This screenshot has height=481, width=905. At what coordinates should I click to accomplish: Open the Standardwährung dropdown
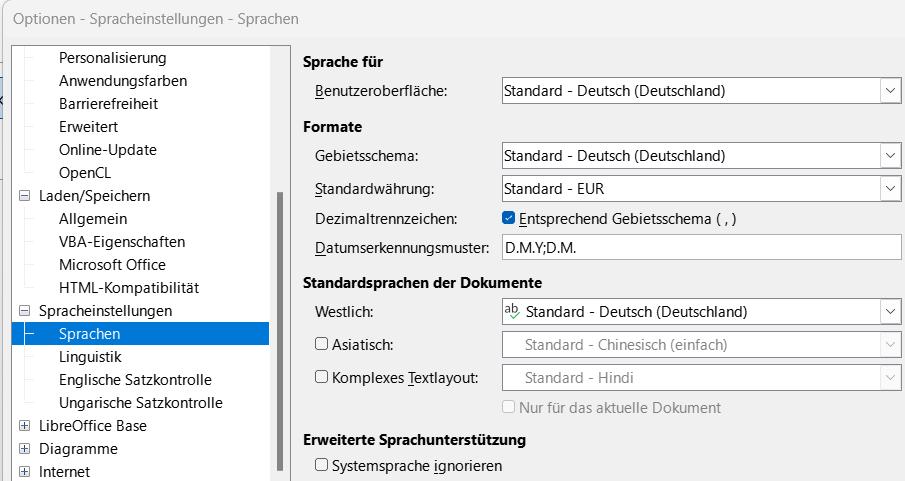[x=890, y=188]
